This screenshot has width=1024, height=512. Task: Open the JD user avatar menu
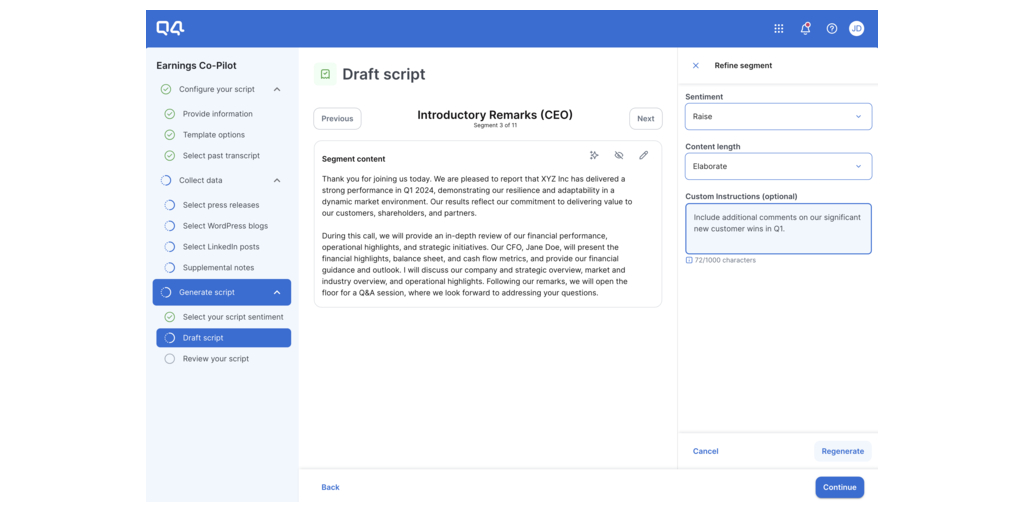coord(856,29)
